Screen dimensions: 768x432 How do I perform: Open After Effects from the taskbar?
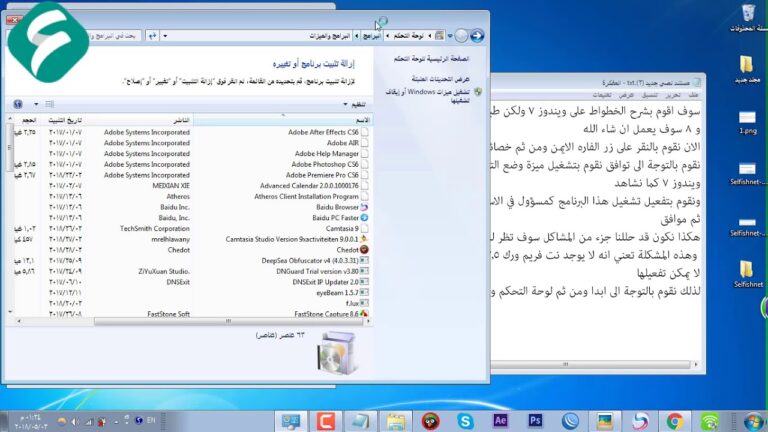click(x=500, y=421)
